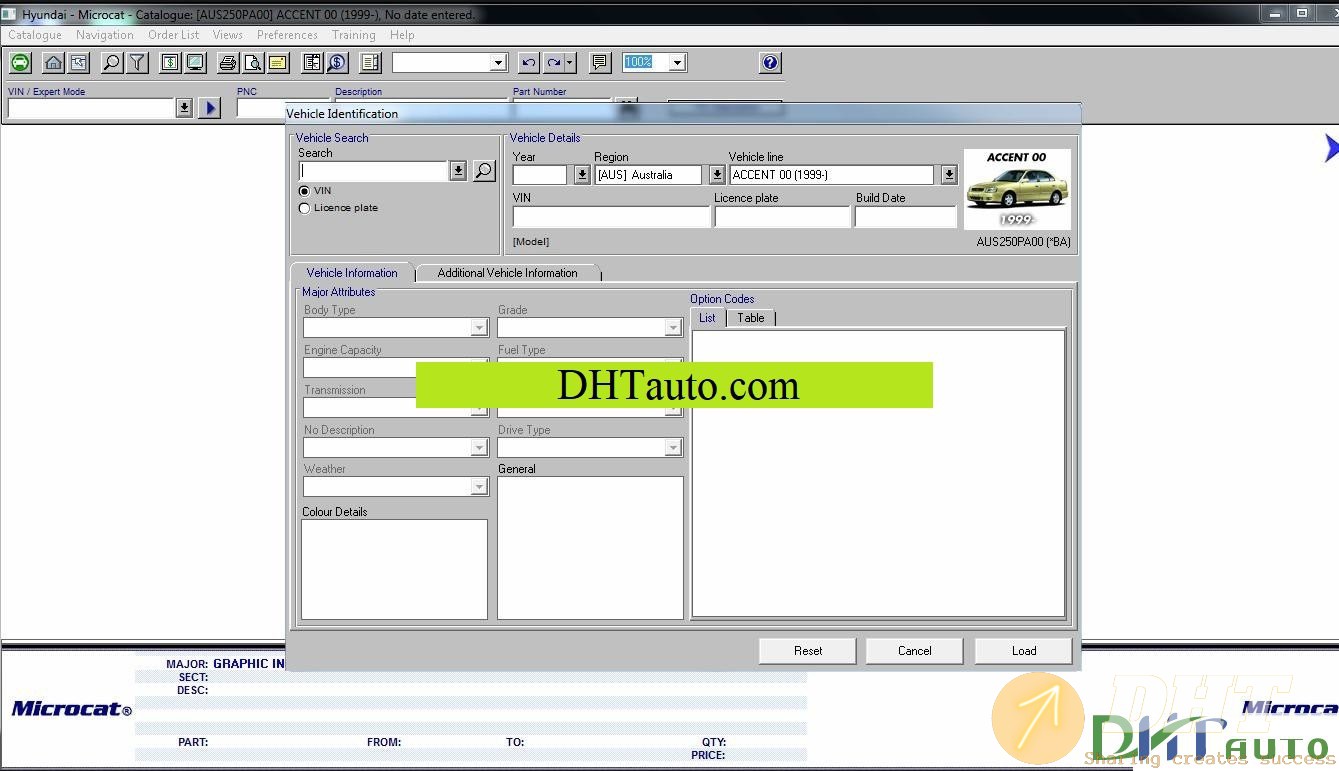Viewport: 1339px width, 771px height.
Task: Click the speech bubble comment toolbar icon
Action: click(600, 62)
